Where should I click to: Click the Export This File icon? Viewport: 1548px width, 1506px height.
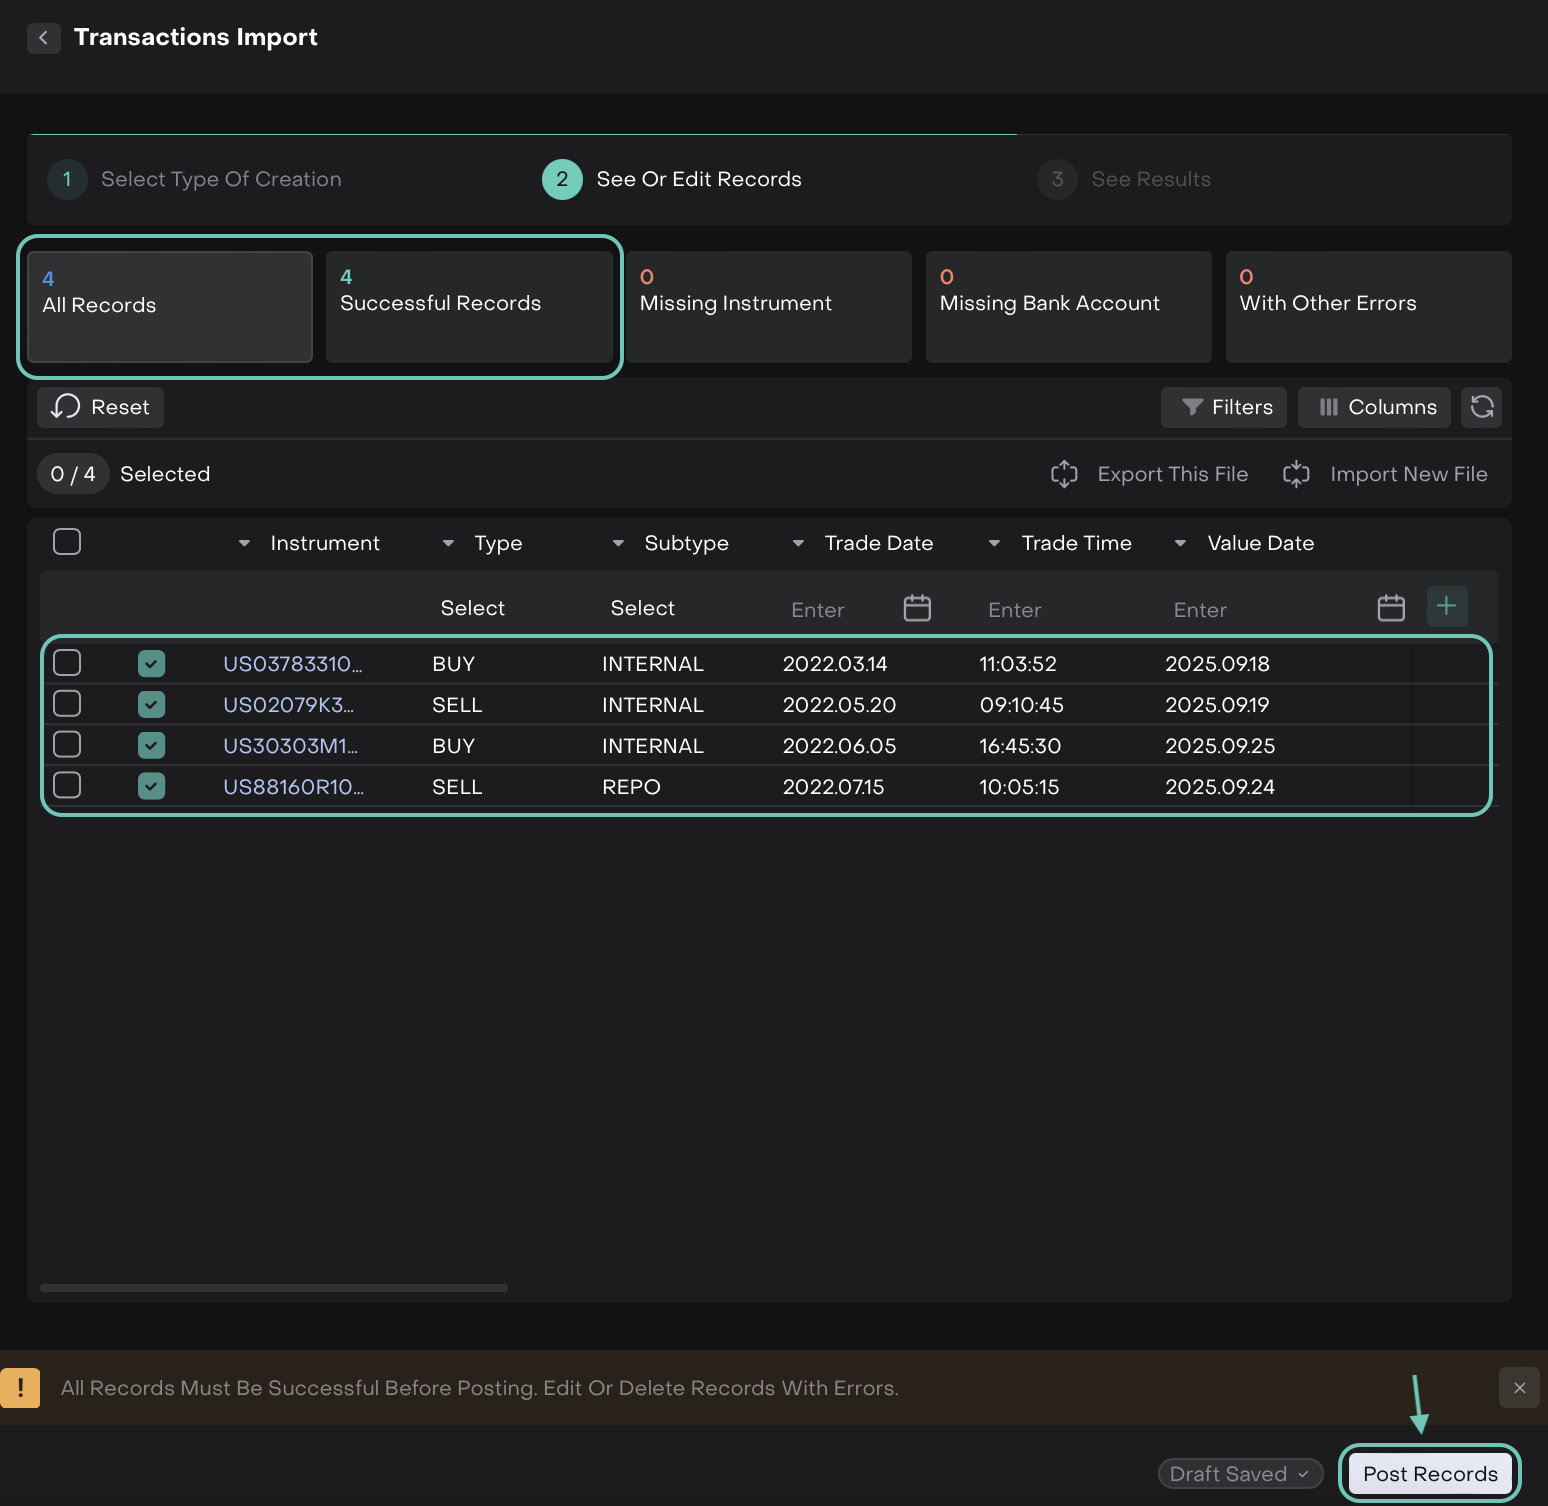pyautogui.click(x=1064, y=474)
